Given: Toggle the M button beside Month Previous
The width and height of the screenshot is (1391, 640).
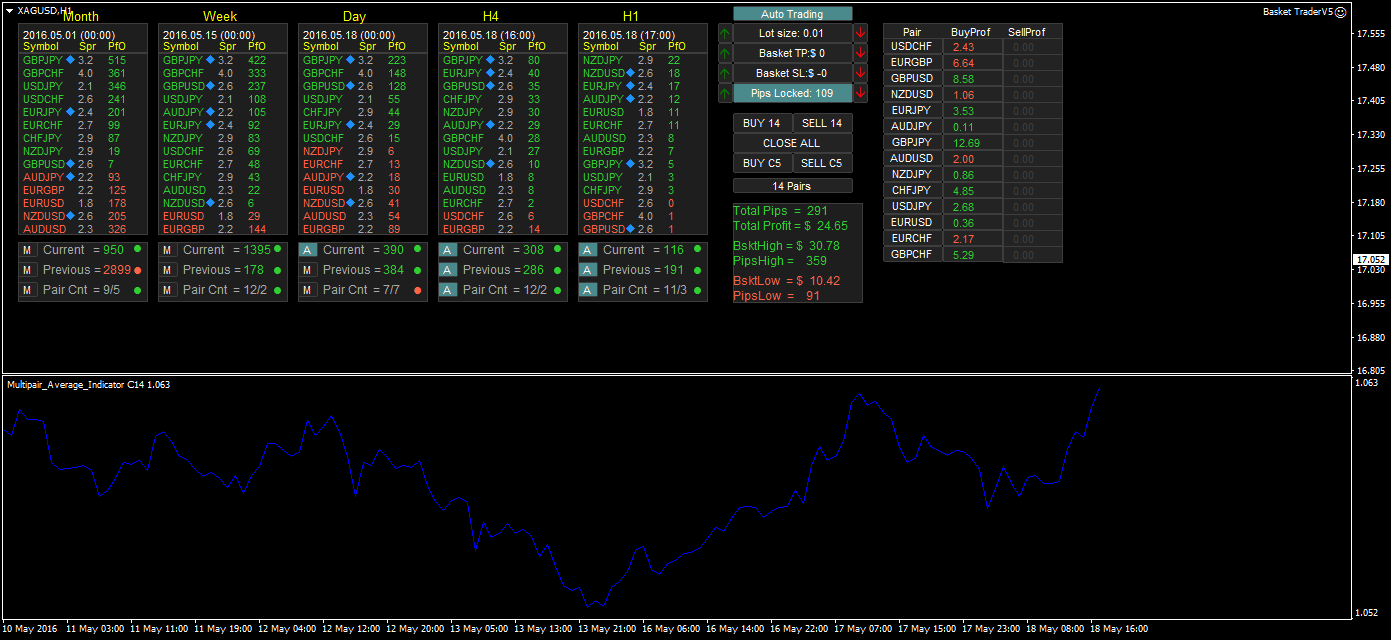Looking at the screenshot, I should click(28, 270).
